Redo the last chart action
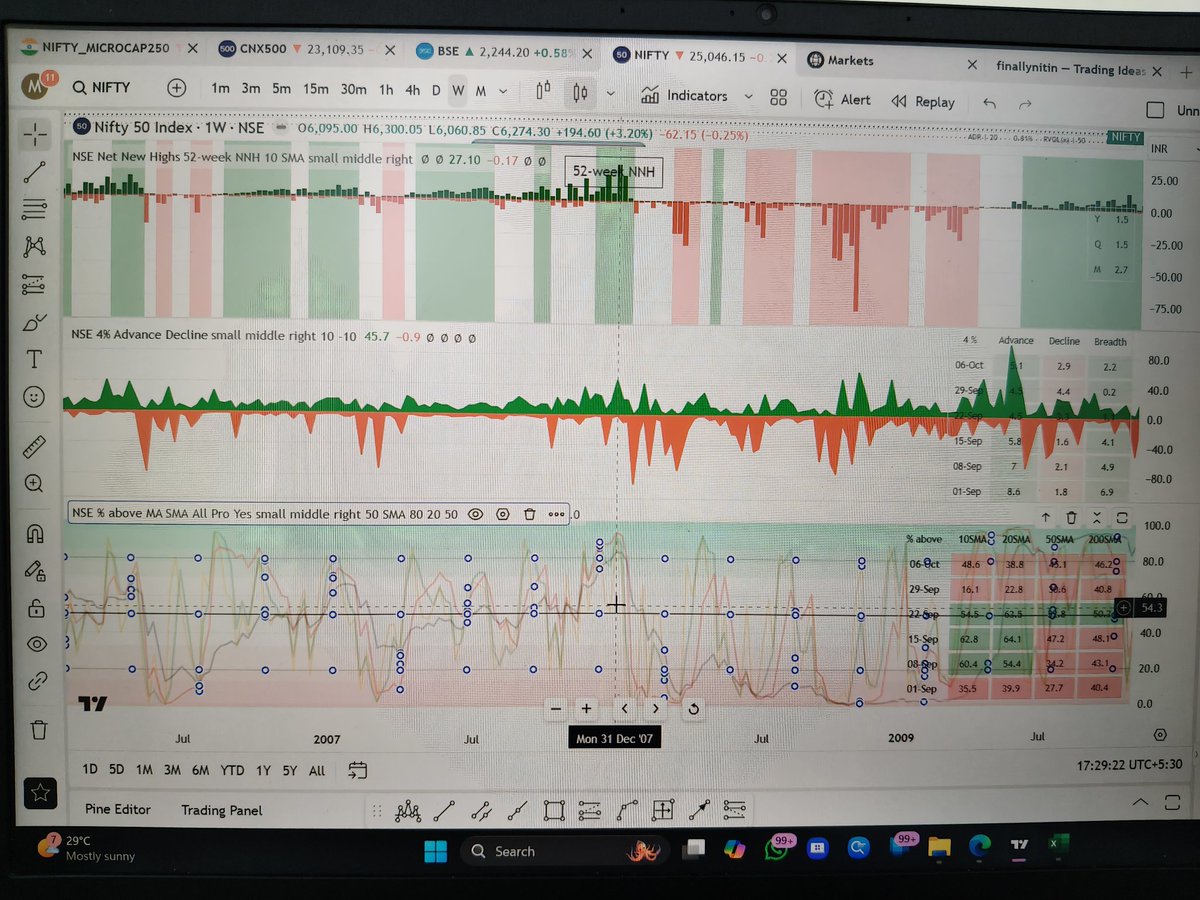 (1025, 103)
